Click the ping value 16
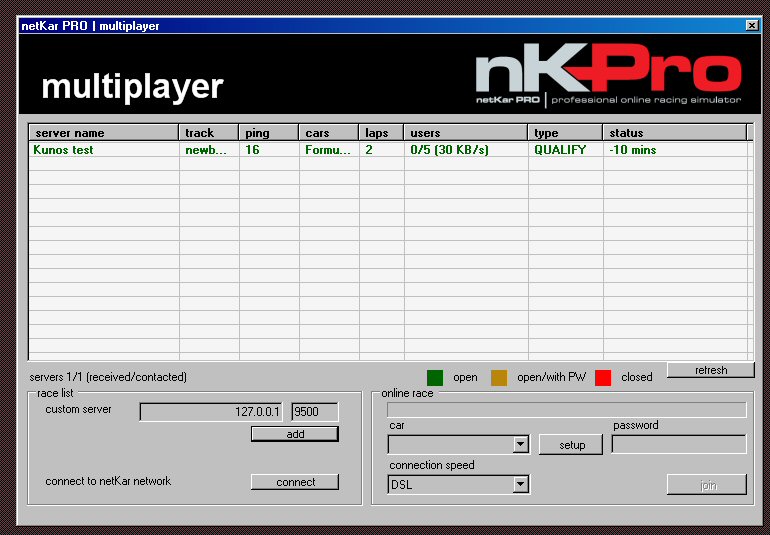 (252, 150)
